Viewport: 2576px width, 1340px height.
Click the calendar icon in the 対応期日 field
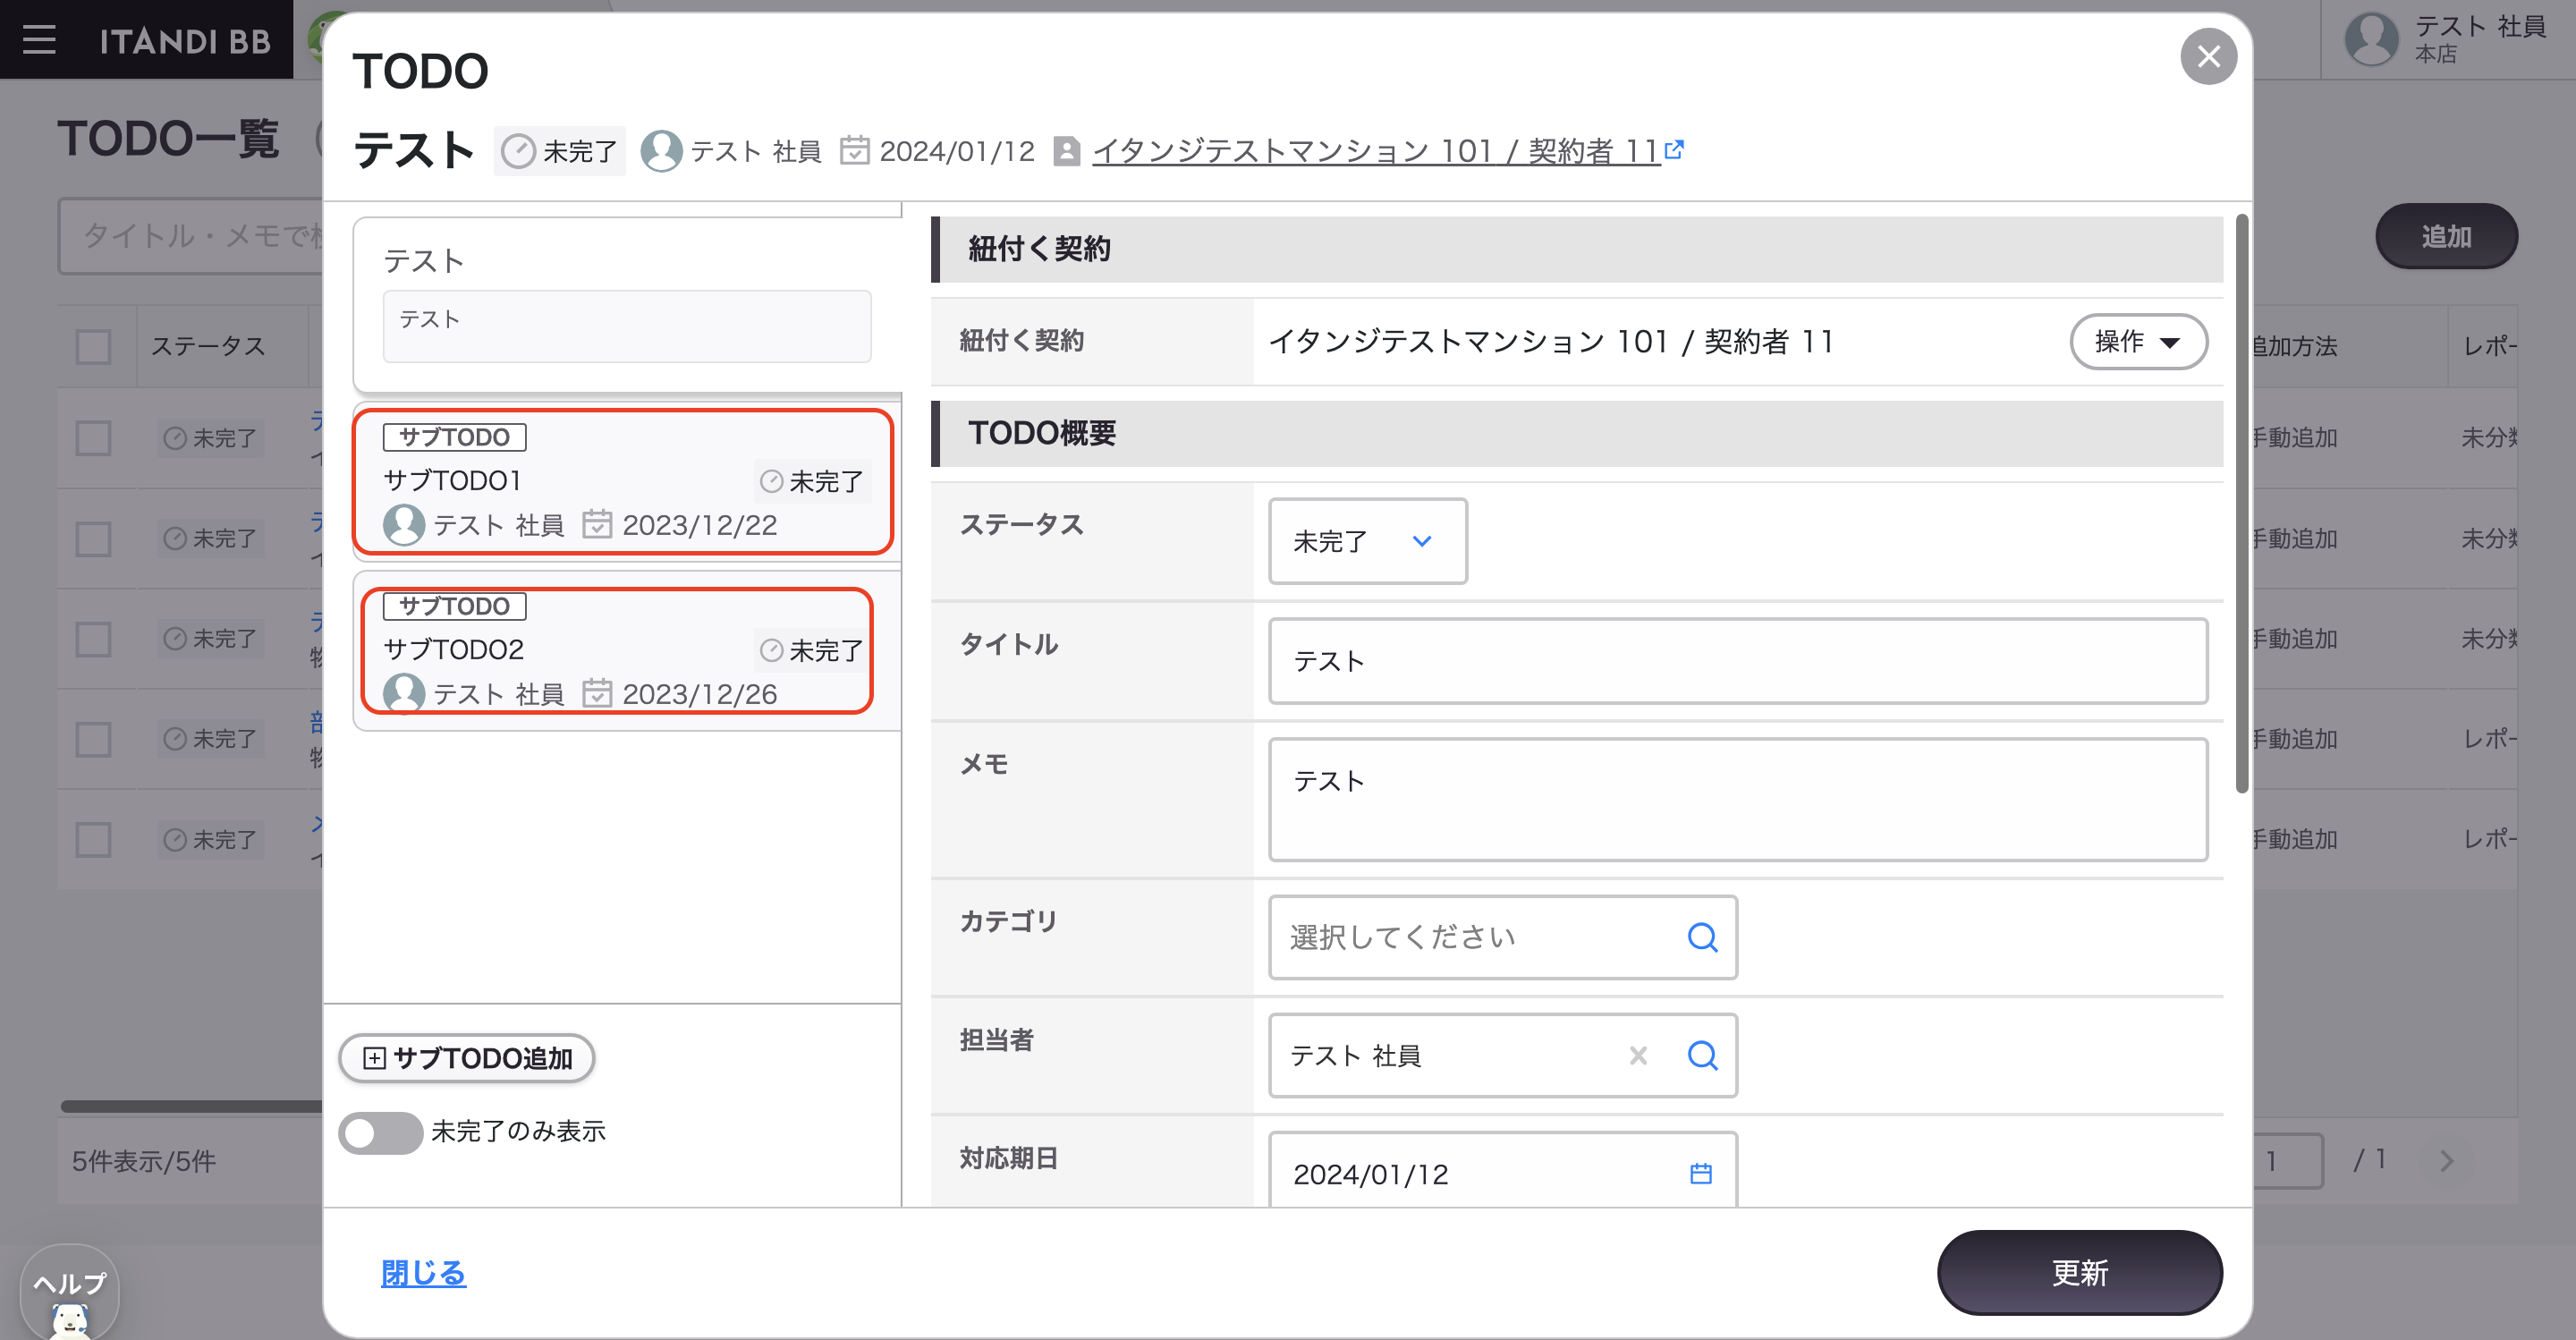pyautogui.click(x=1700, y=1173)
